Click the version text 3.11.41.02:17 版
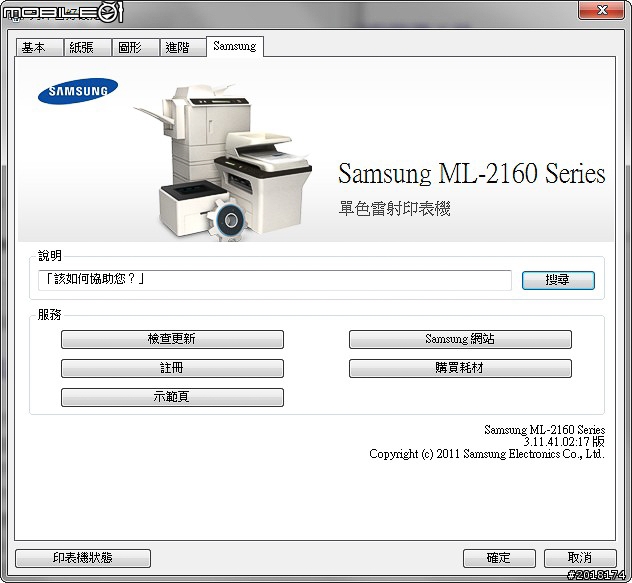The height and width of the screenshot is (583, 632). coord(563,441)
